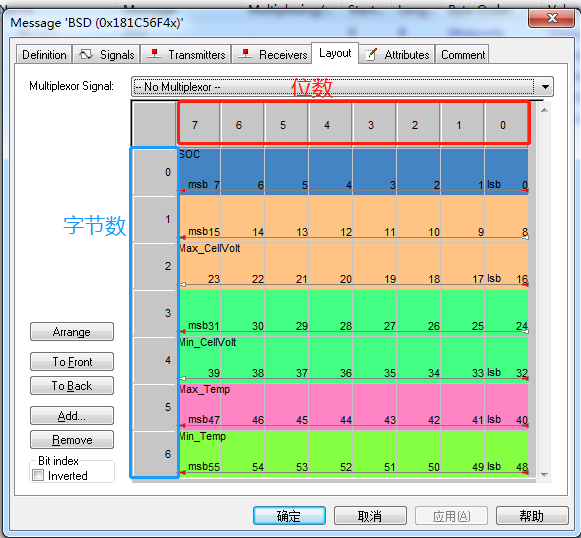Click the Arrange button
The image size is (581, 538).
(72, 332)
